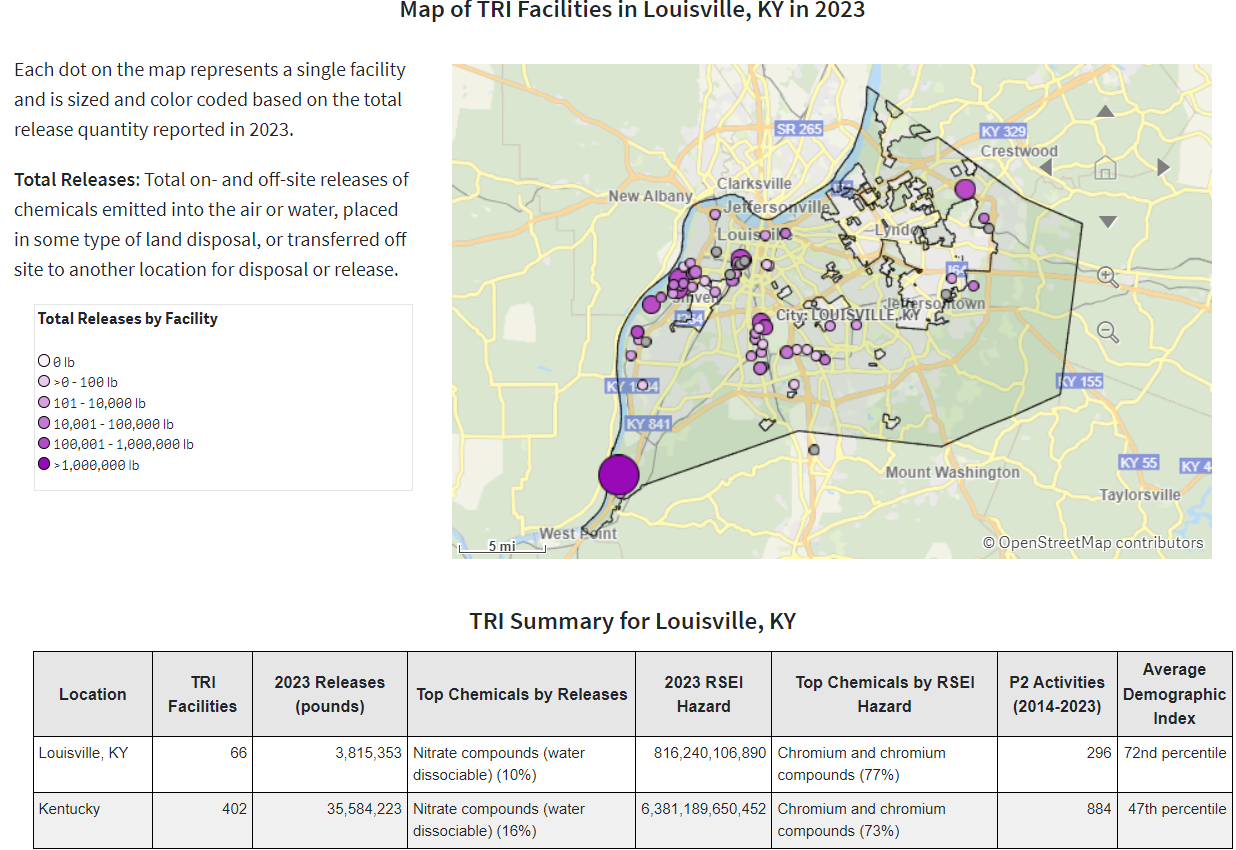Zoom in with the plus magnifier icon
Viewport: 1236px width, 850px height.
1105,277
